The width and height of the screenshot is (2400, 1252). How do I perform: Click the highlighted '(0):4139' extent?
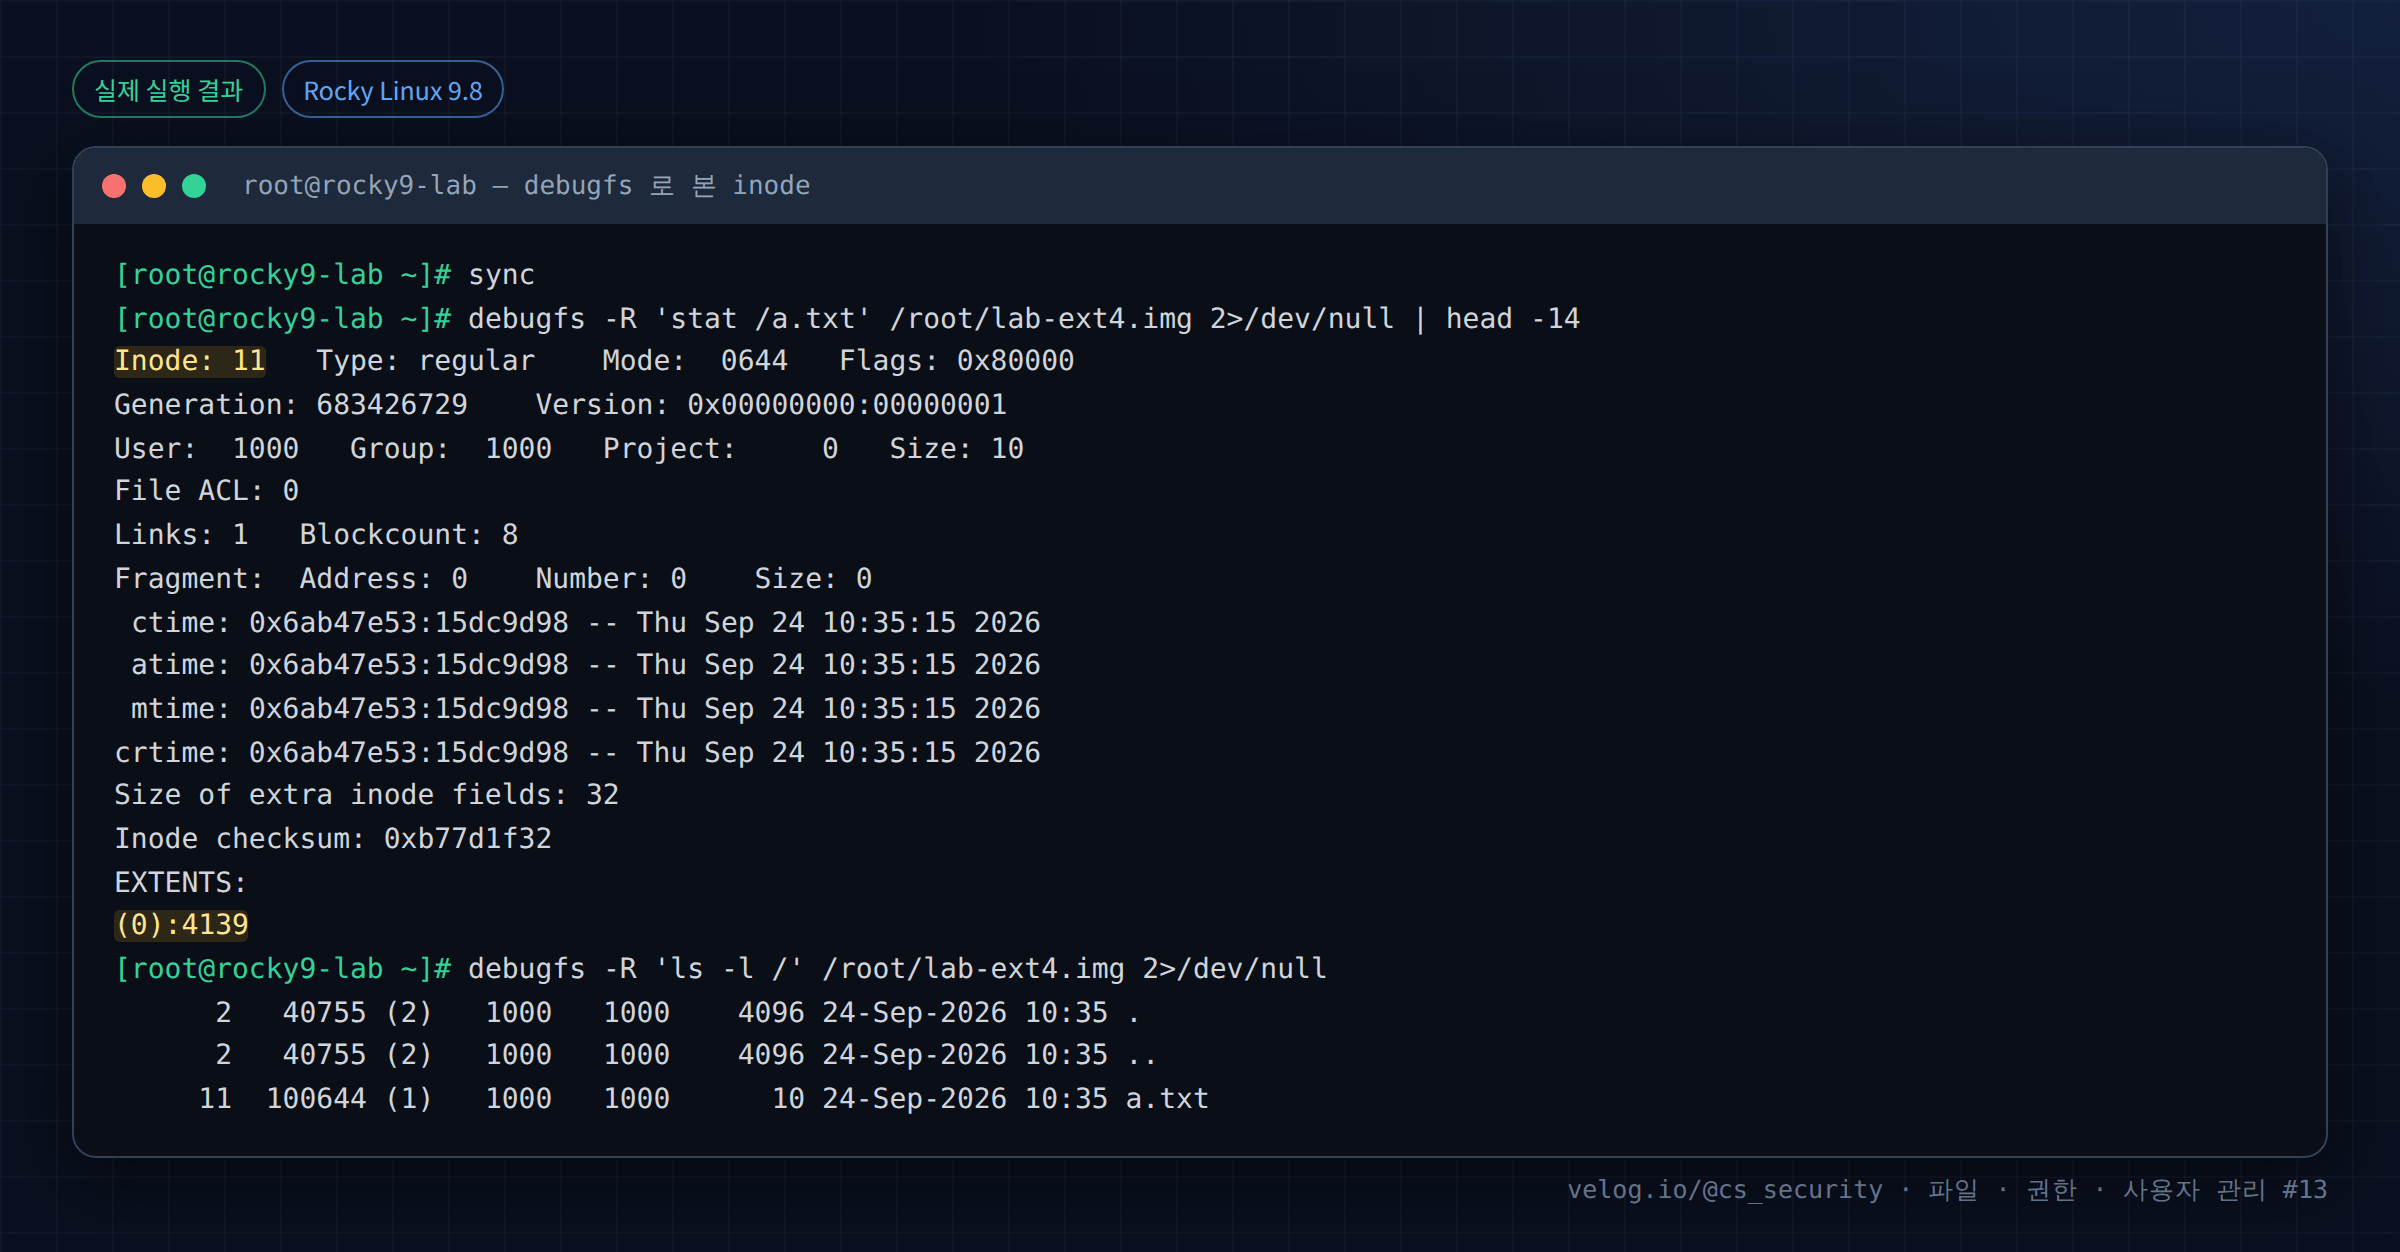(x=182, y=925)
